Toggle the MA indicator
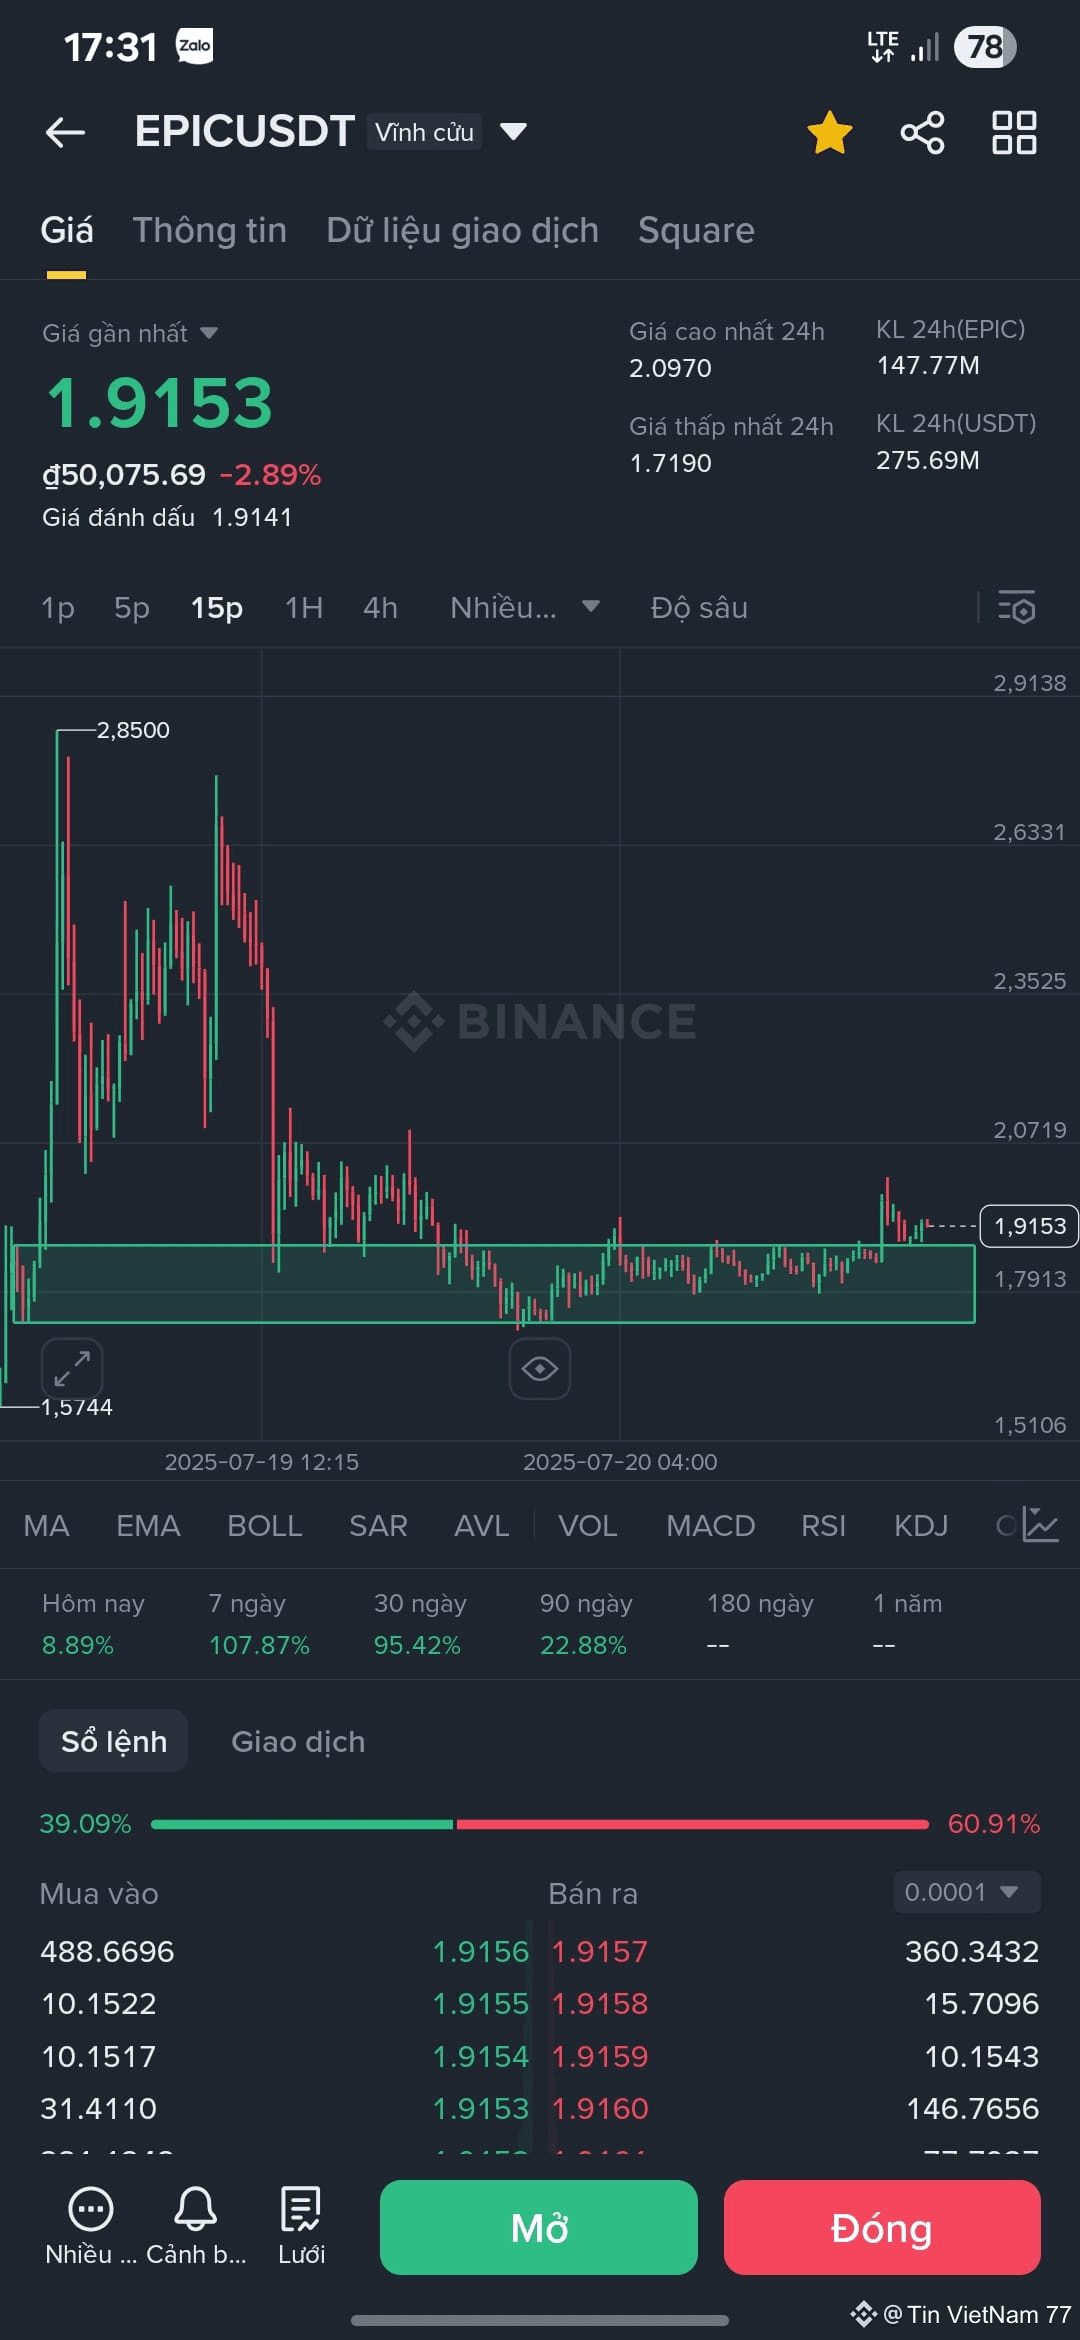The image size is (1080, 2340). (x=46, y=1525)
